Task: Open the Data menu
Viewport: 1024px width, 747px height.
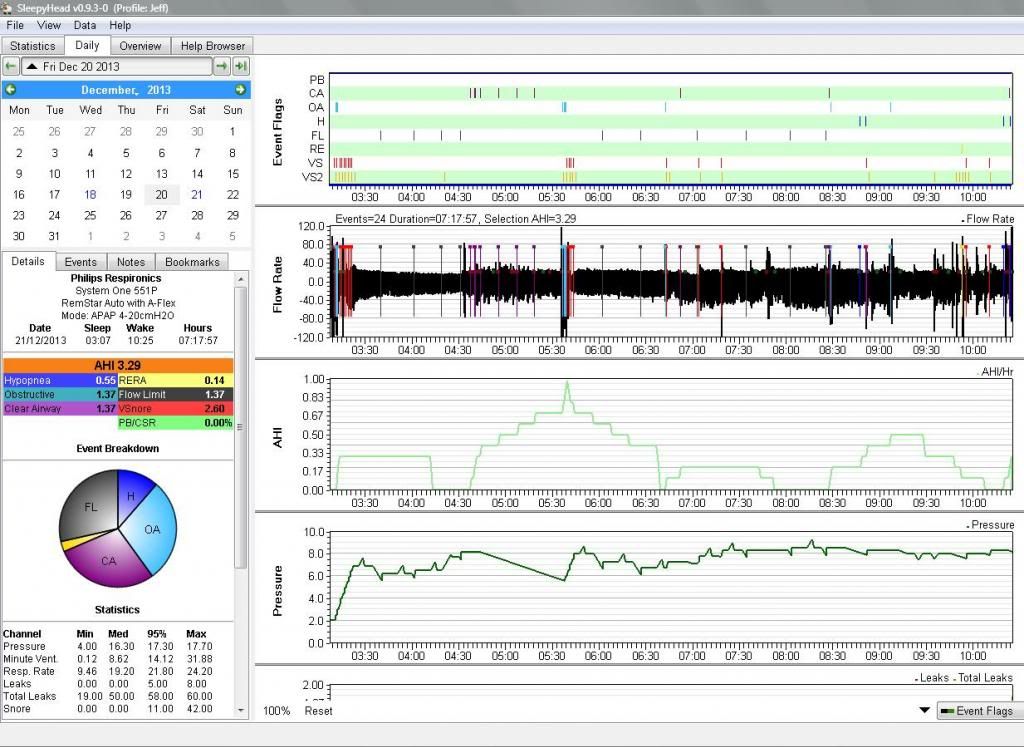Action: click(85, 25)
